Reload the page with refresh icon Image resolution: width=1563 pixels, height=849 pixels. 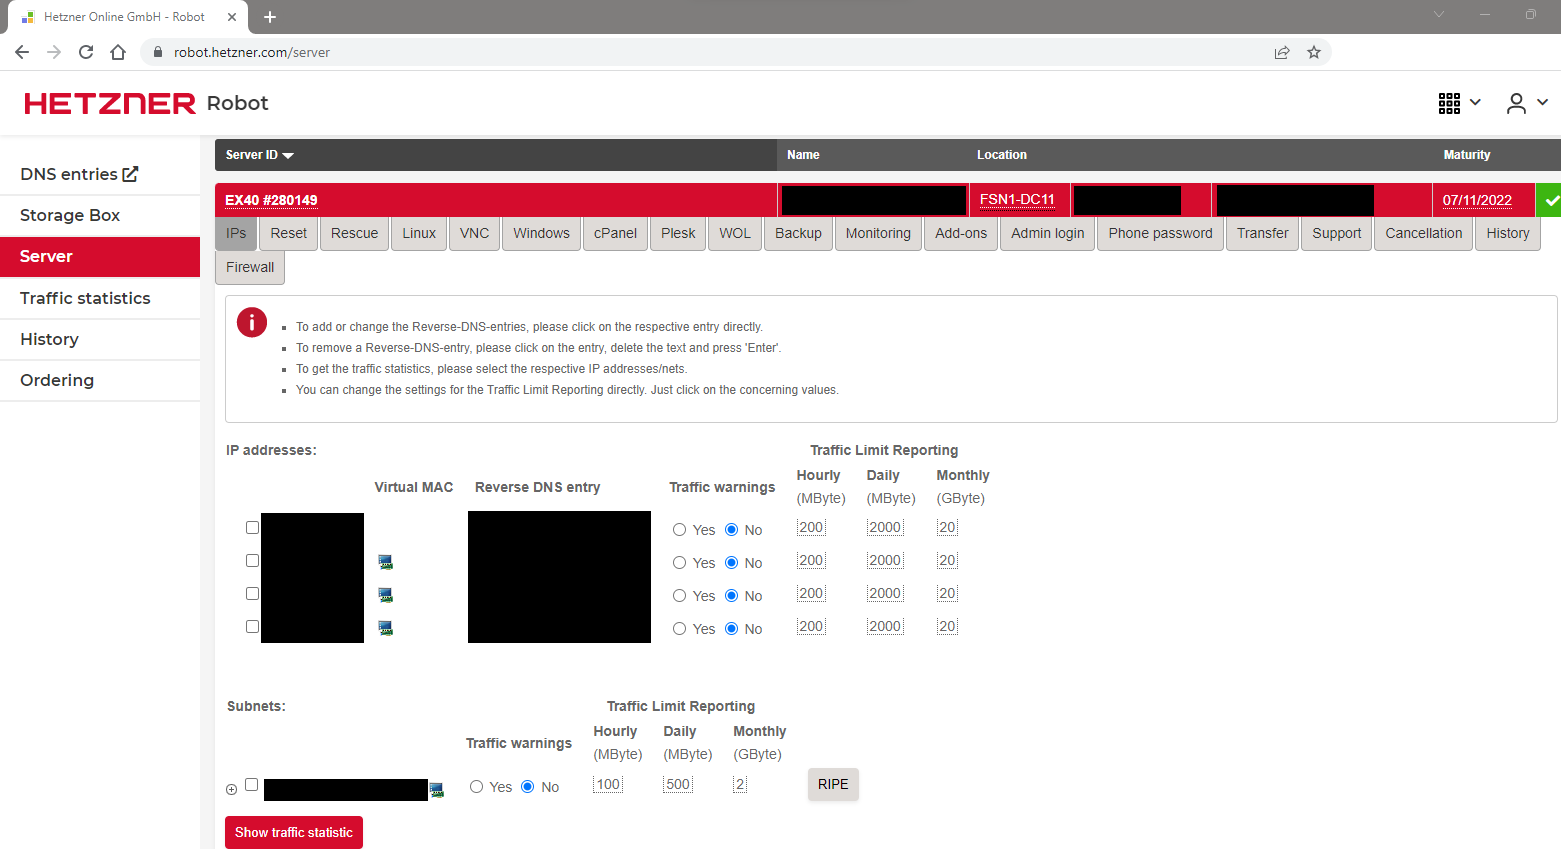86,52
